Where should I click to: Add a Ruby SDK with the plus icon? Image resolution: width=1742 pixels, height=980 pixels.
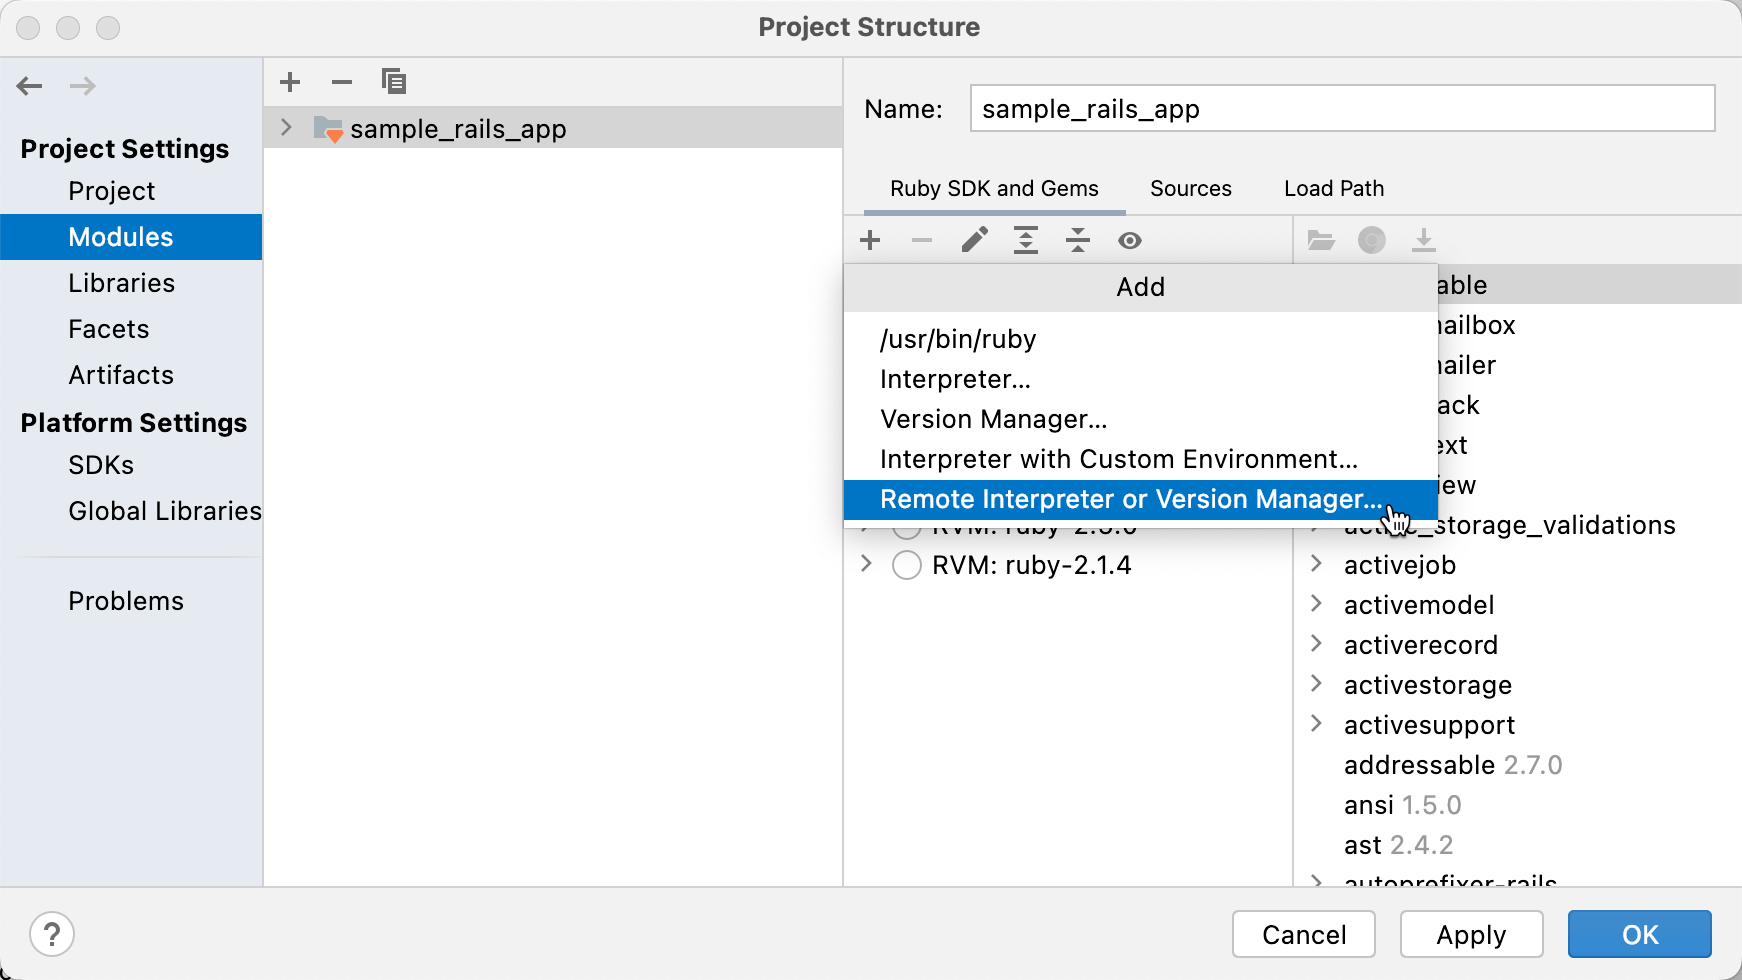coord(870,240)
